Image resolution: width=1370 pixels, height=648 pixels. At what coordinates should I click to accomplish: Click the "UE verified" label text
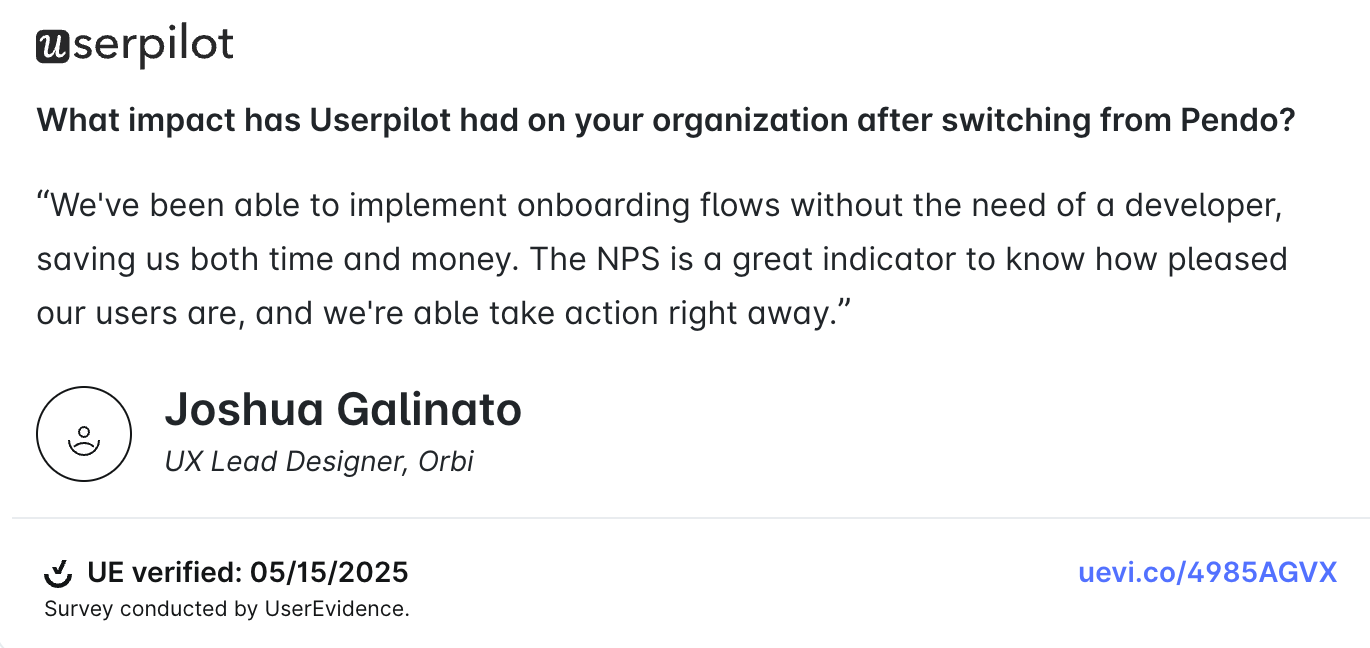coord(164,573)
